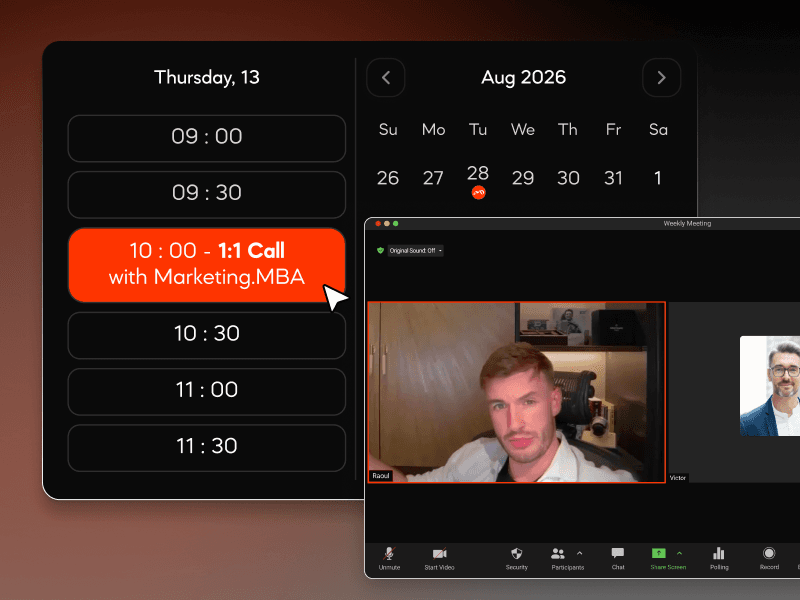Image resolution: width=800 pixels, height=600 pixels.
Task: Maximize the Weekly Meeting window
Action: coord(395,223)
